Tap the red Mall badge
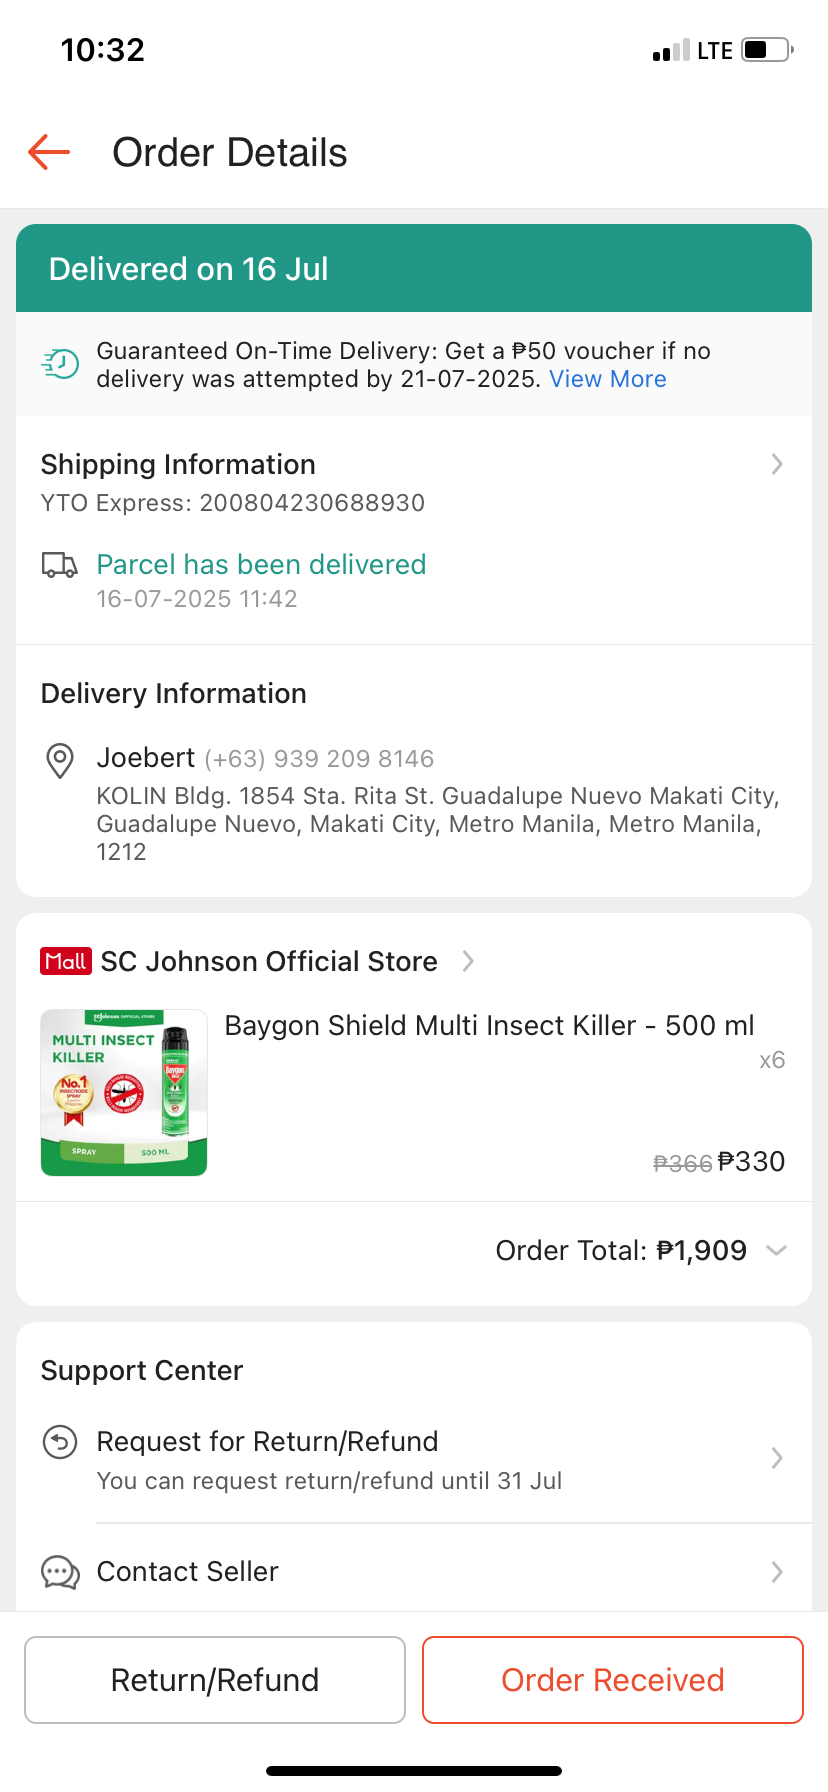 point(66,961)
